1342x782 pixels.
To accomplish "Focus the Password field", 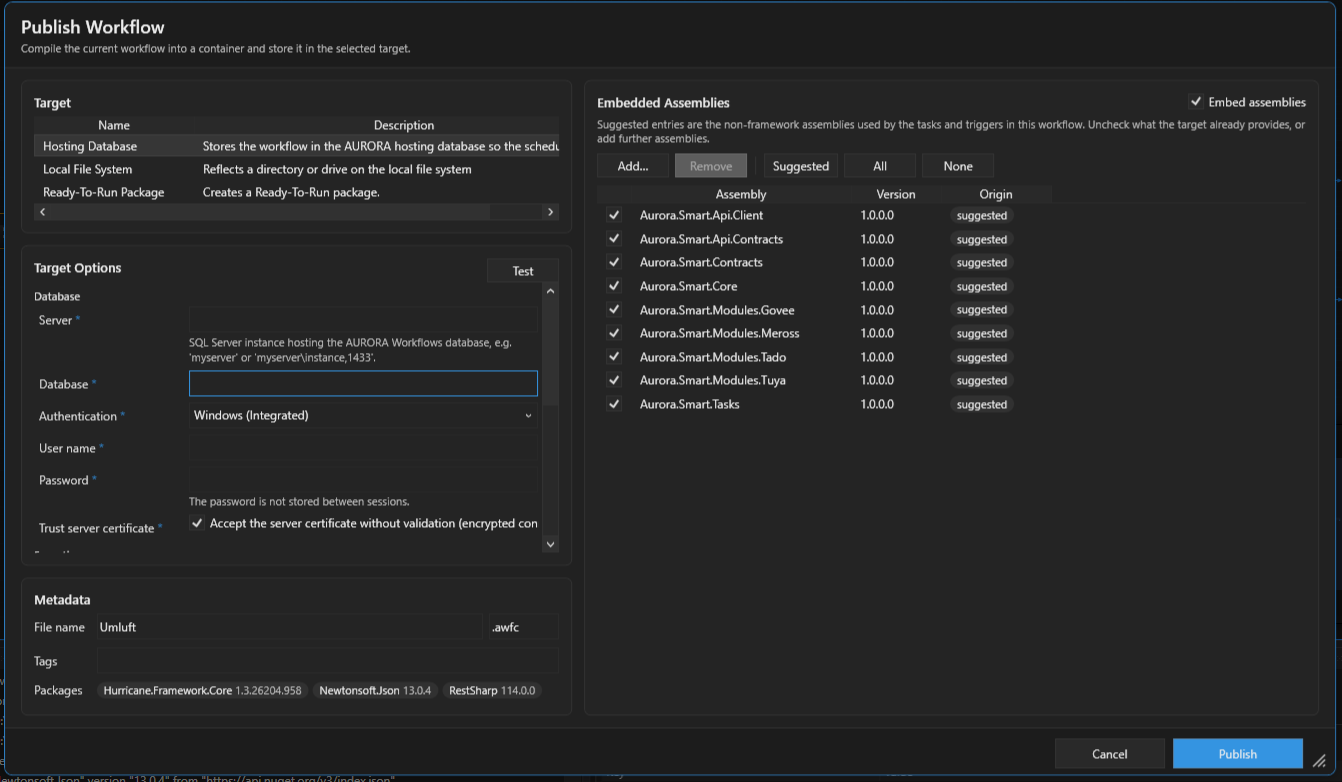I will (363, 480).
